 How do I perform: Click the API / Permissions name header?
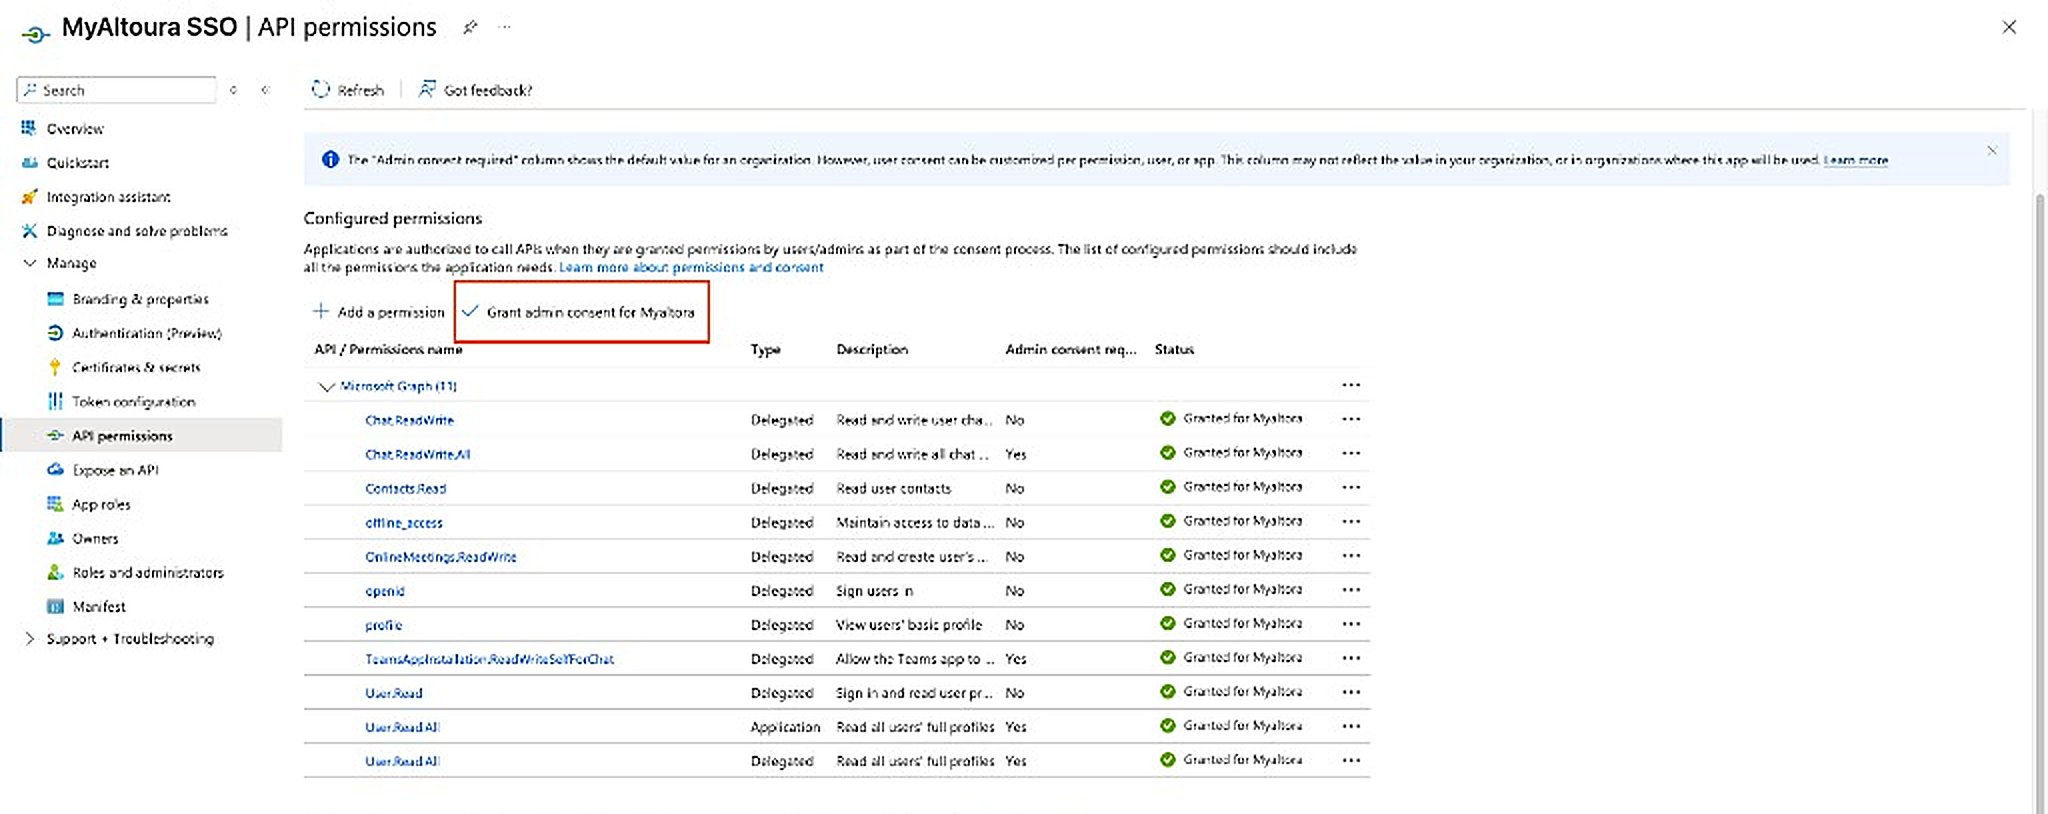click(x=388, y=349)
